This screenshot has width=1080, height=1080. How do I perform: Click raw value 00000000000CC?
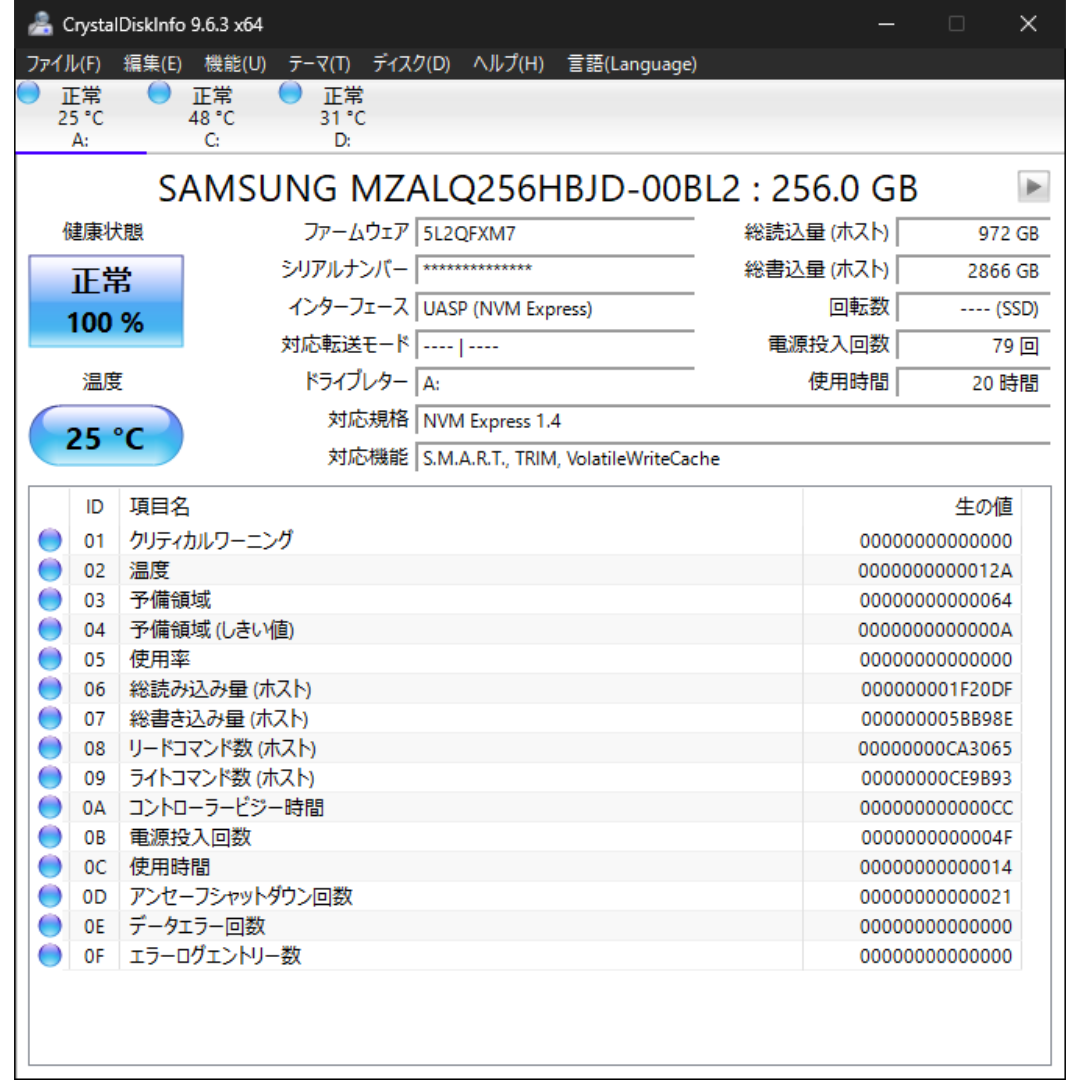coord(936,807)
